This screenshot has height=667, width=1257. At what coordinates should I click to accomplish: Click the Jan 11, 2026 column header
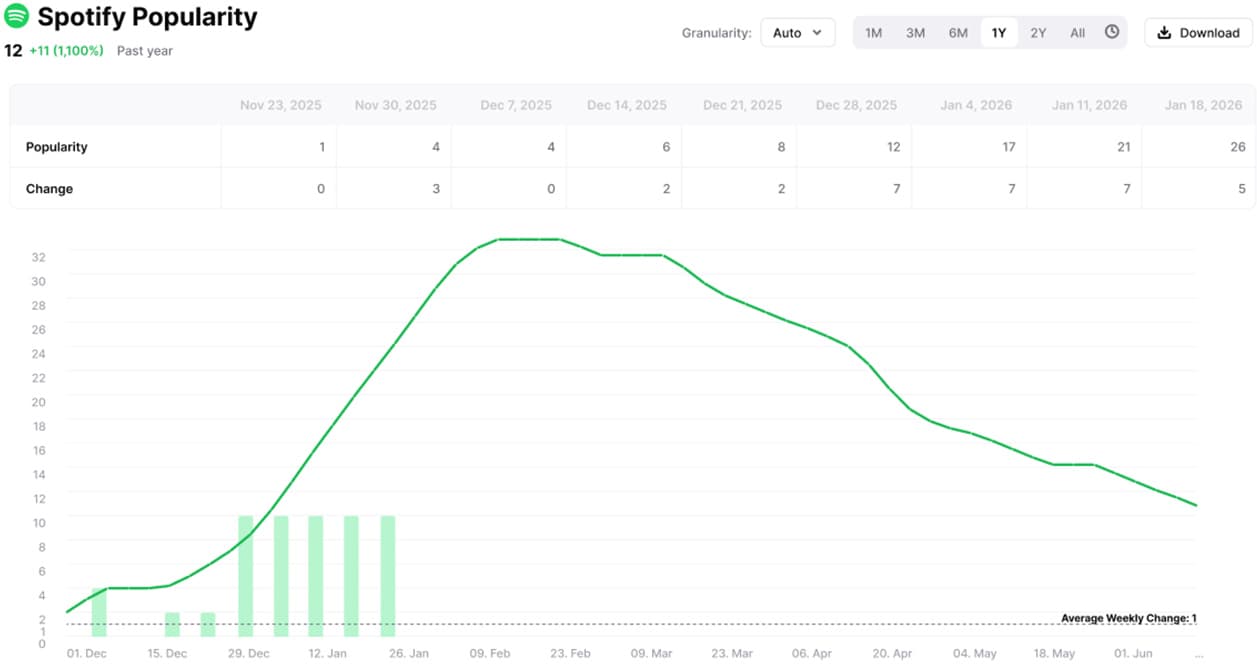click(x=1089, y=105)
